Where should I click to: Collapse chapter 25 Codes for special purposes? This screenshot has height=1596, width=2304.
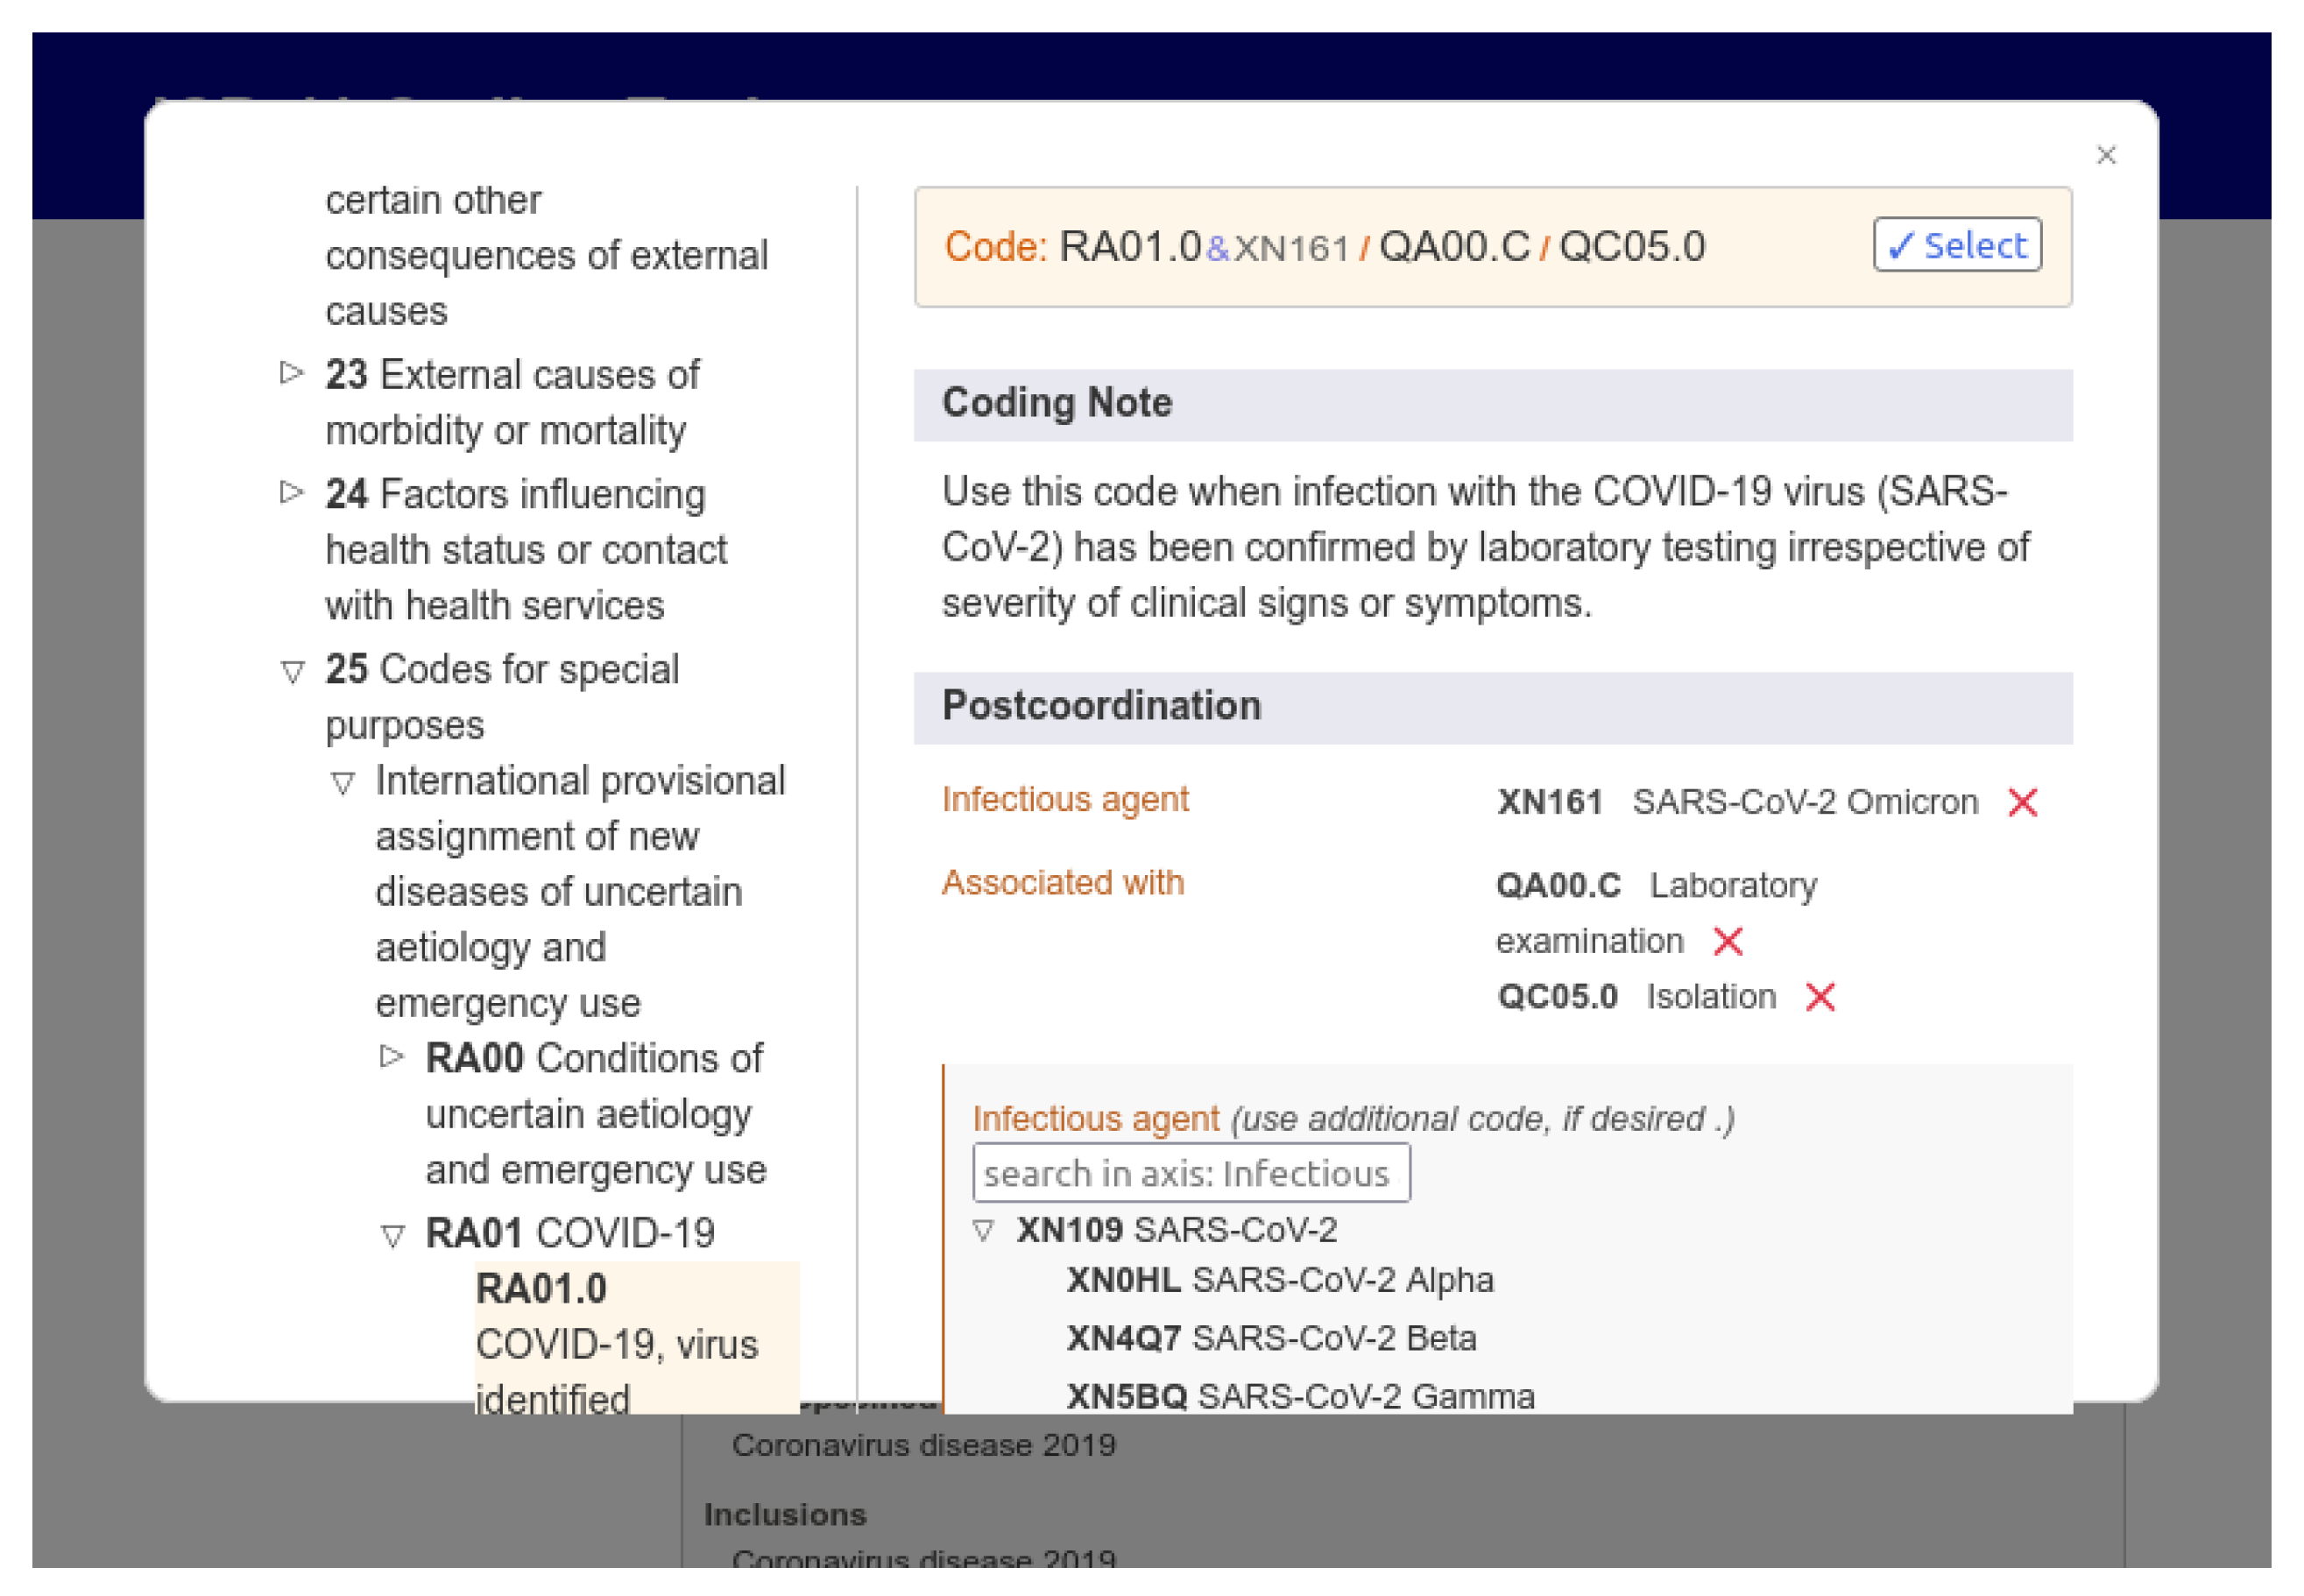291,671
